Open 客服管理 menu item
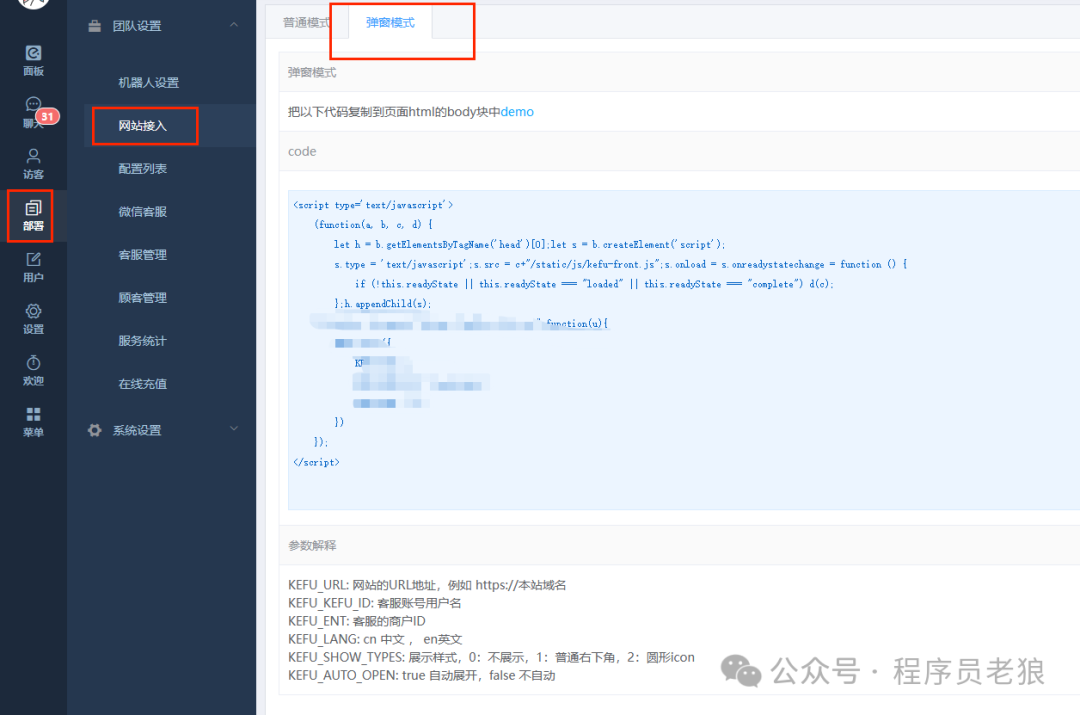 pyautogui.click(x=143, y=255)
